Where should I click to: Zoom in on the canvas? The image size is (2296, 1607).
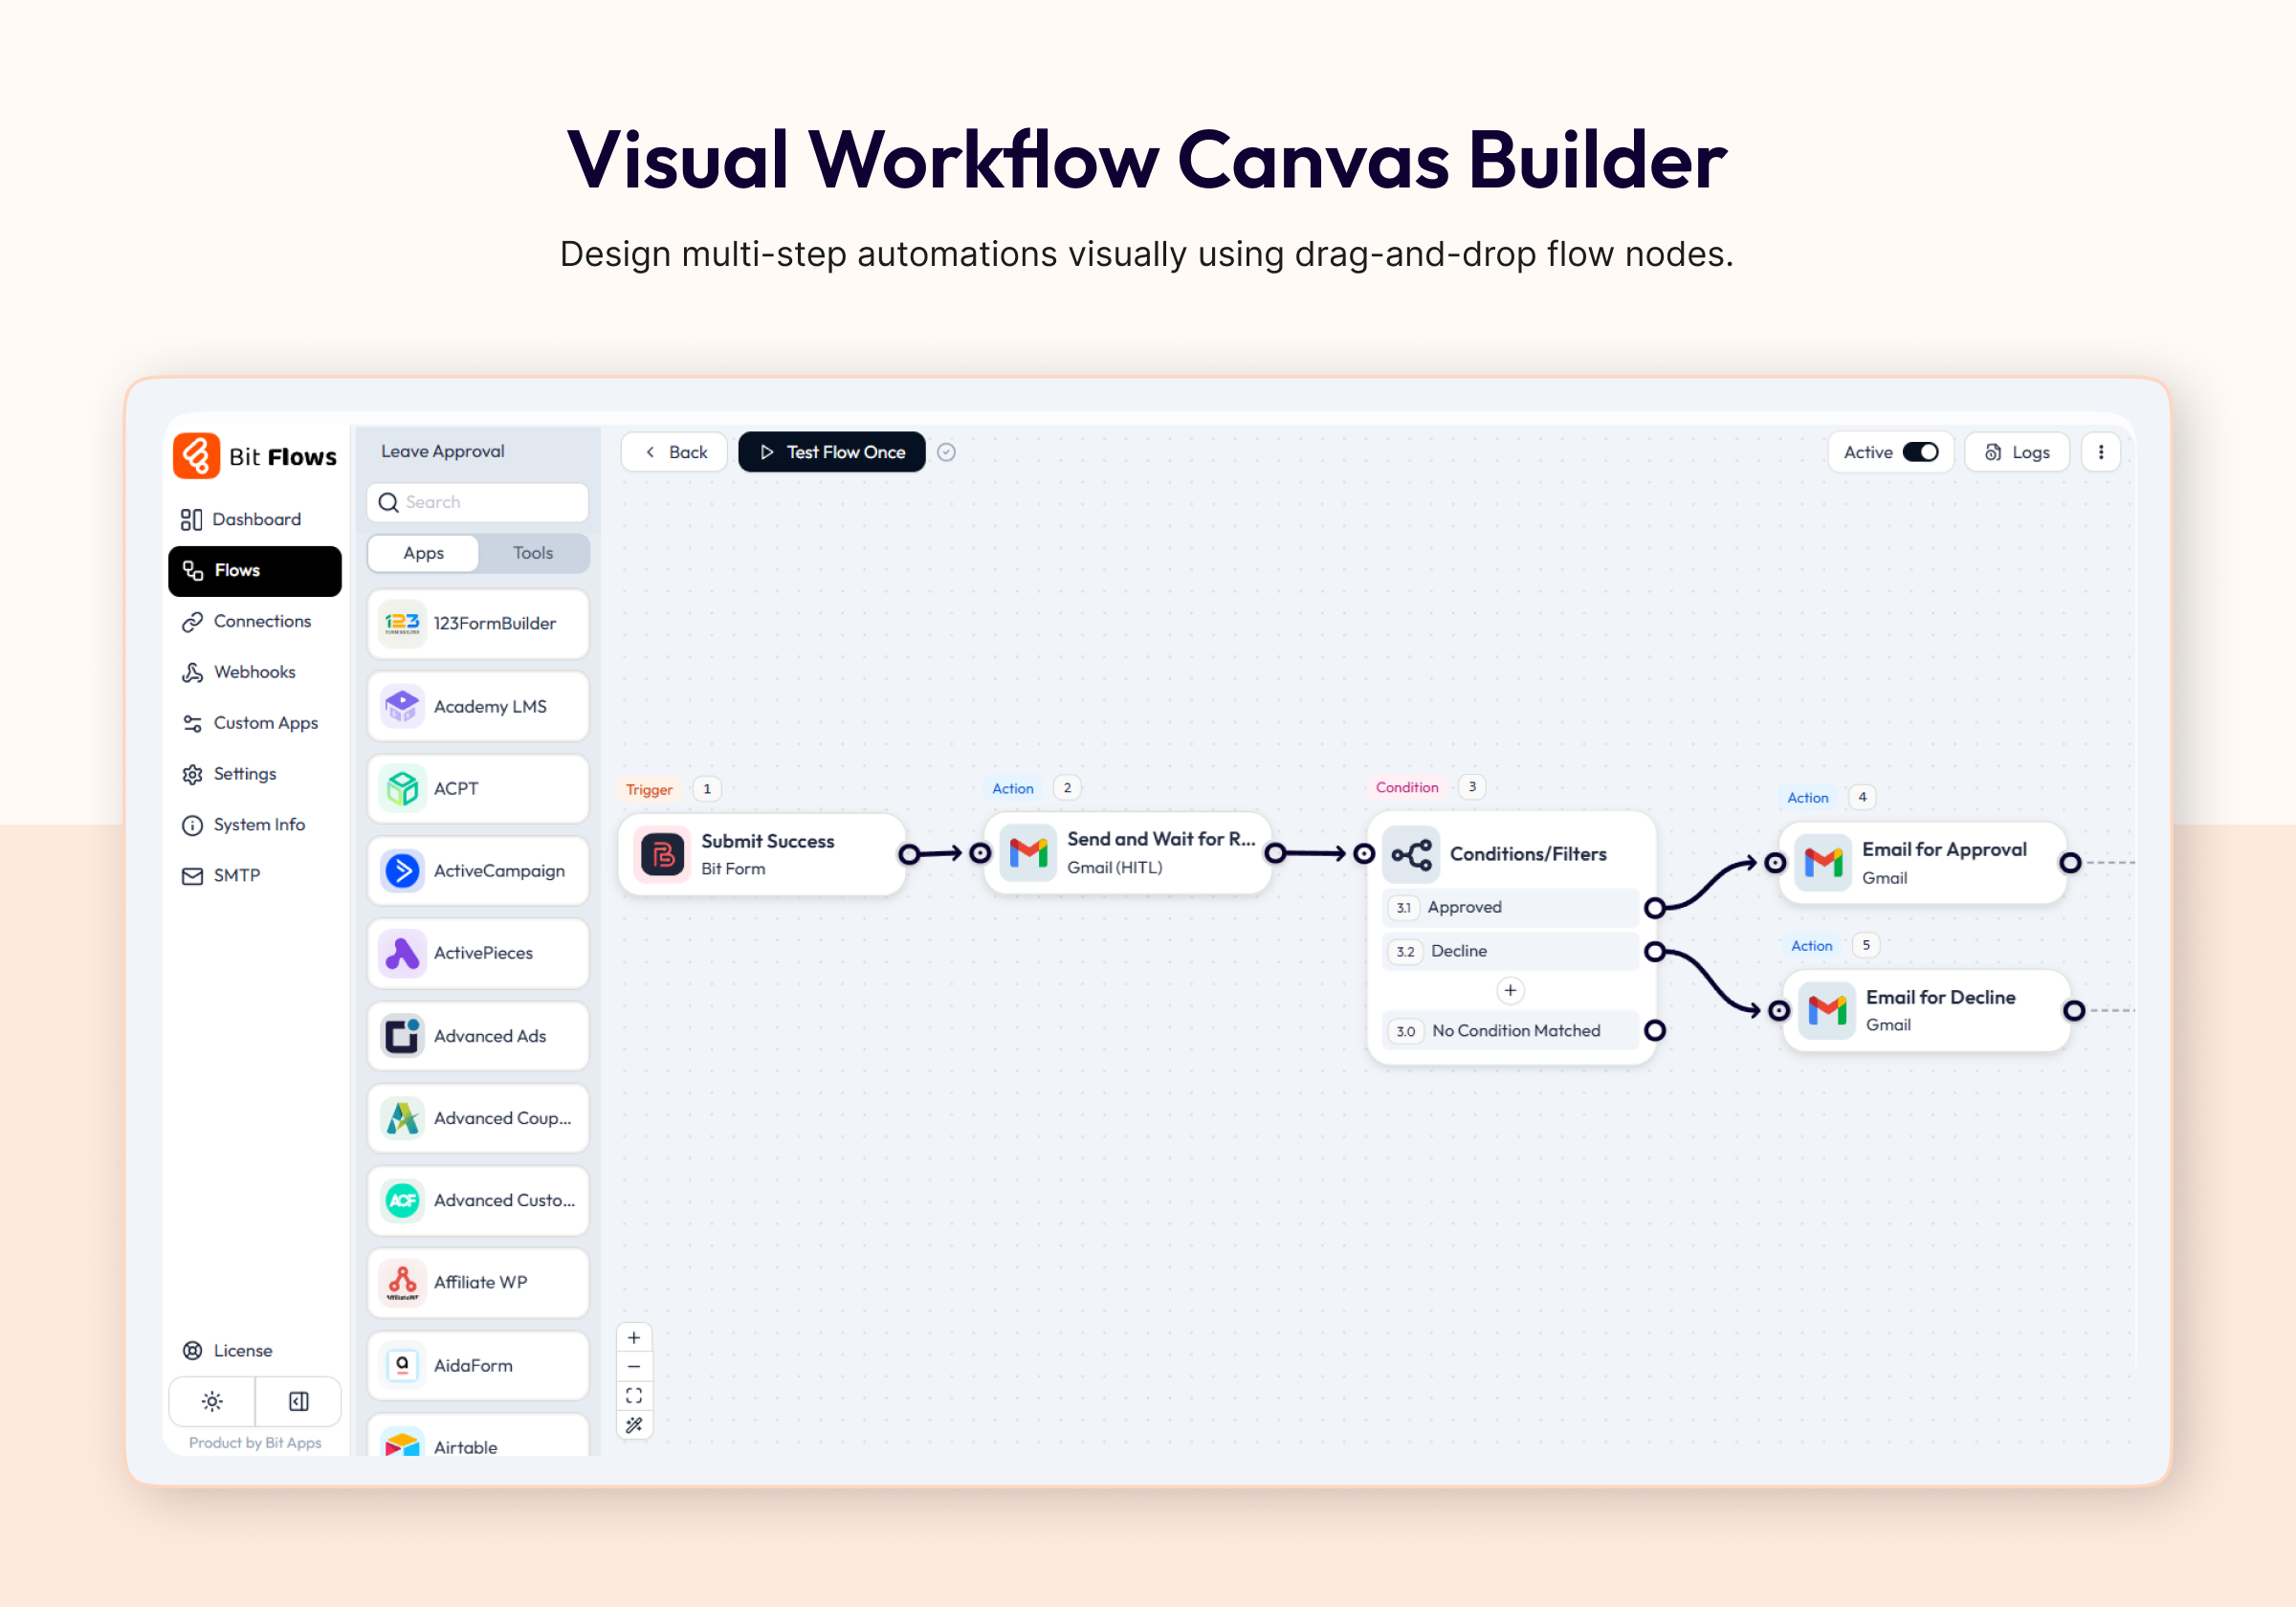634,1338
